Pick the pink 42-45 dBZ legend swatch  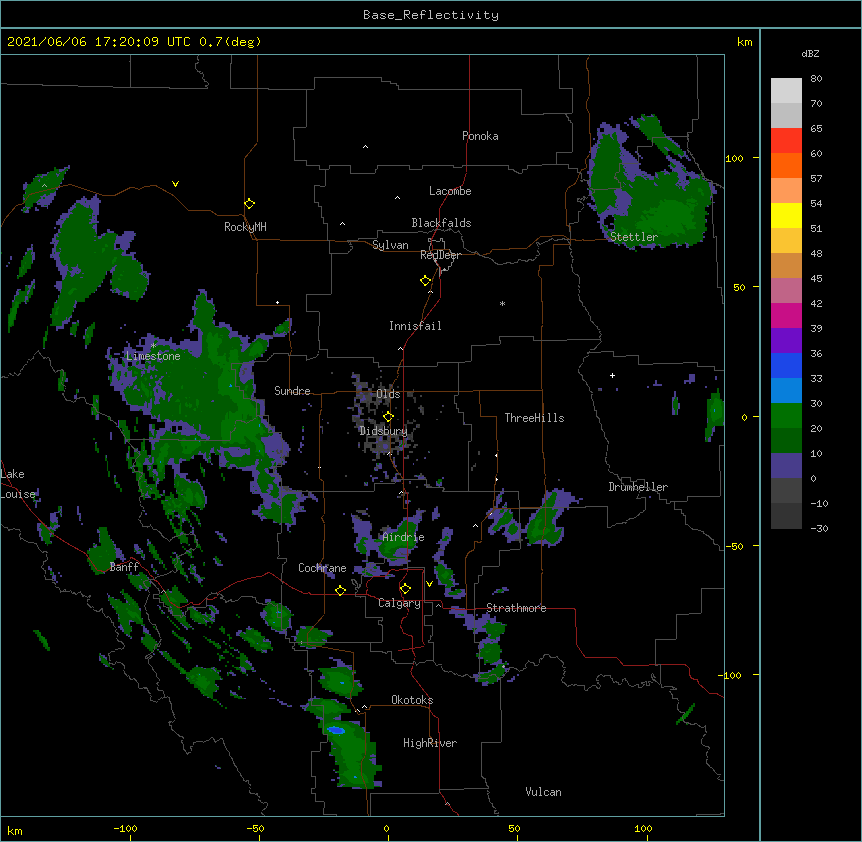786,291
